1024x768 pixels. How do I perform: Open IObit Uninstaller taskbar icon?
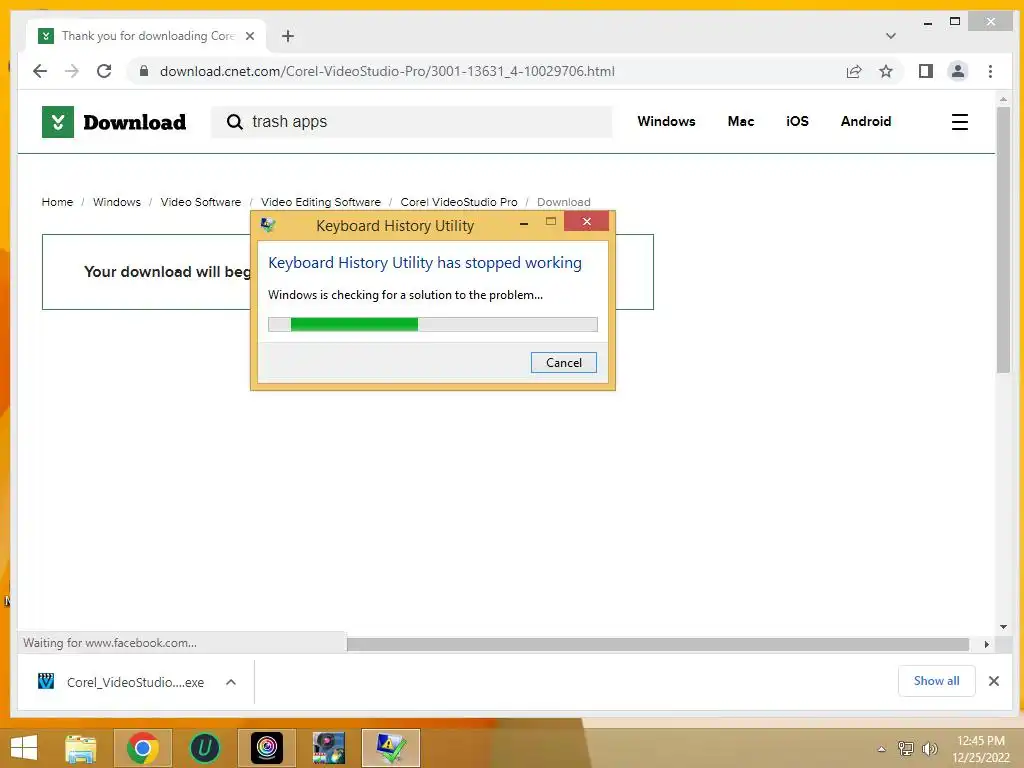204,748
